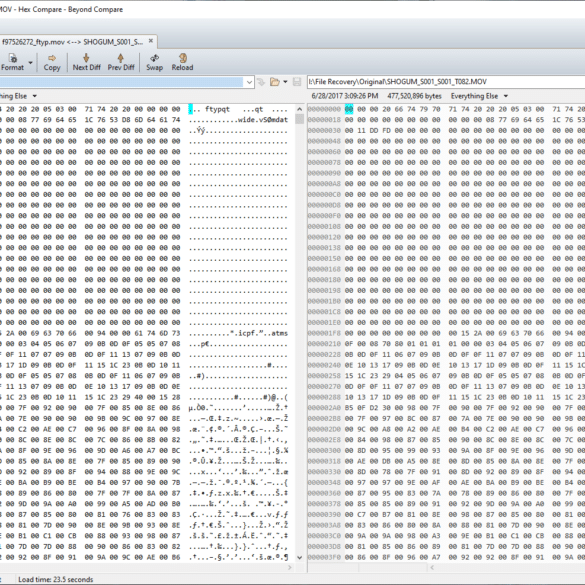The height and width of the screenshot is (585, 585).
Task: Select offset 000001F8 in right pane
Action: pos(324,333)
